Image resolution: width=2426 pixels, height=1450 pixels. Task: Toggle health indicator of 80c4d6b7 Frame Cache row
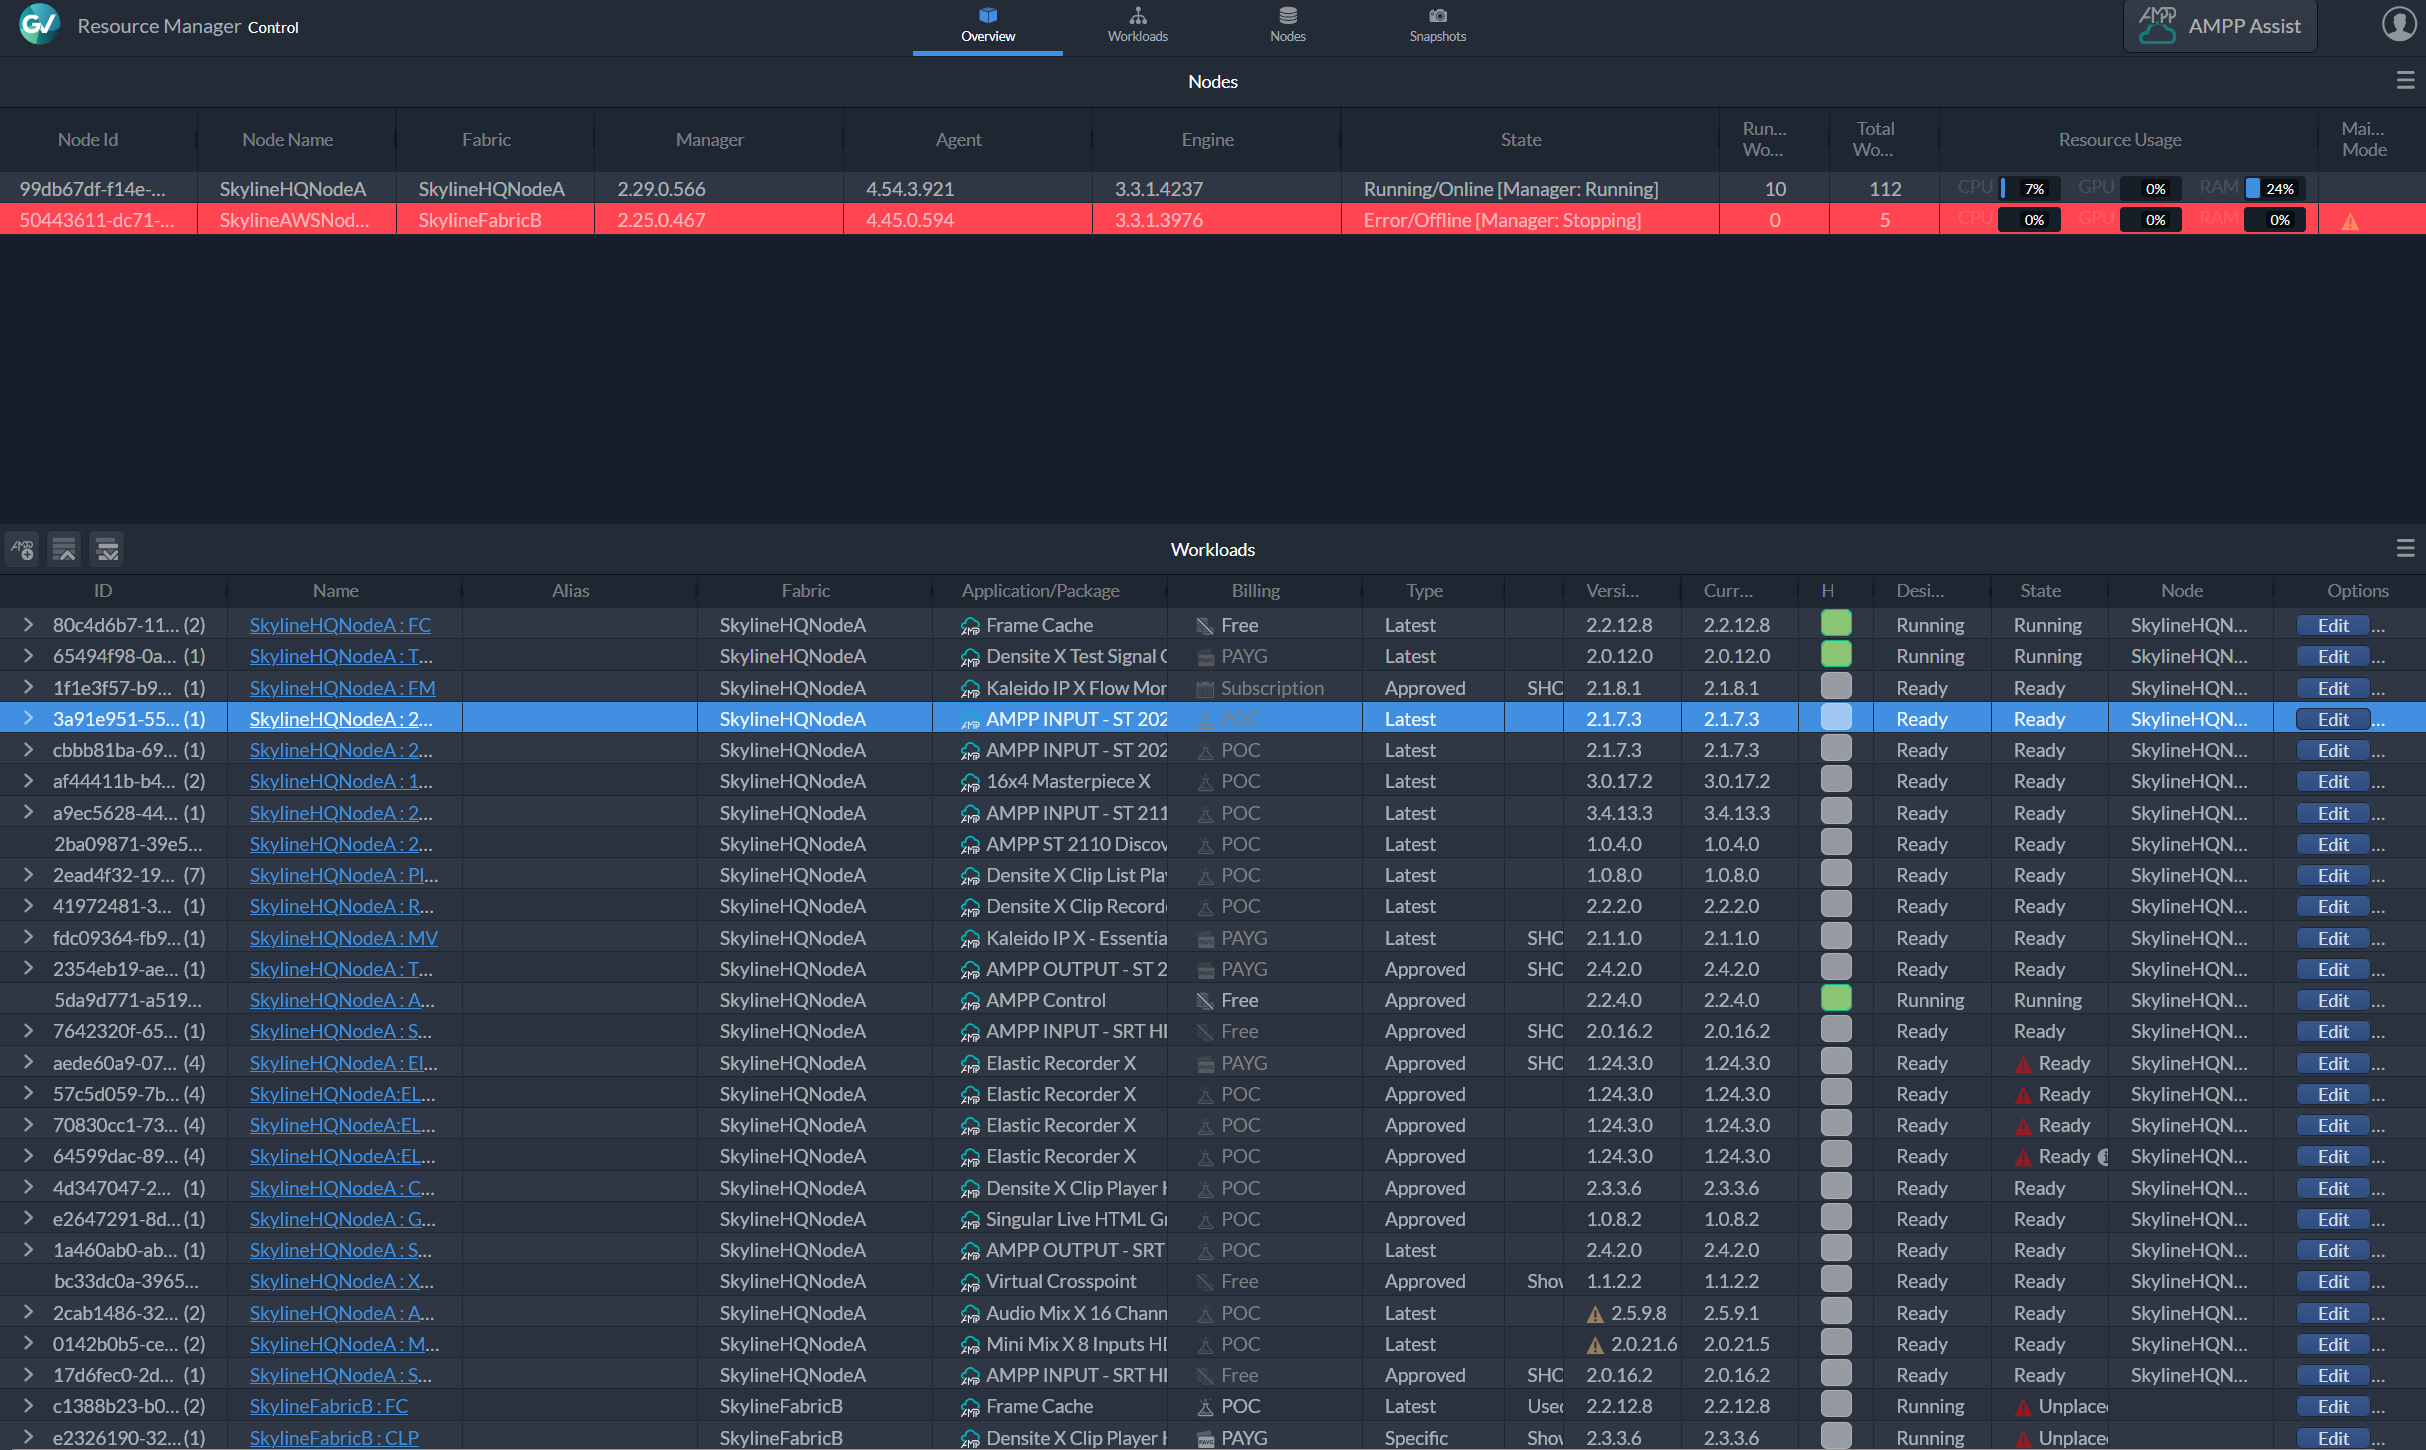click(1835, 624)
